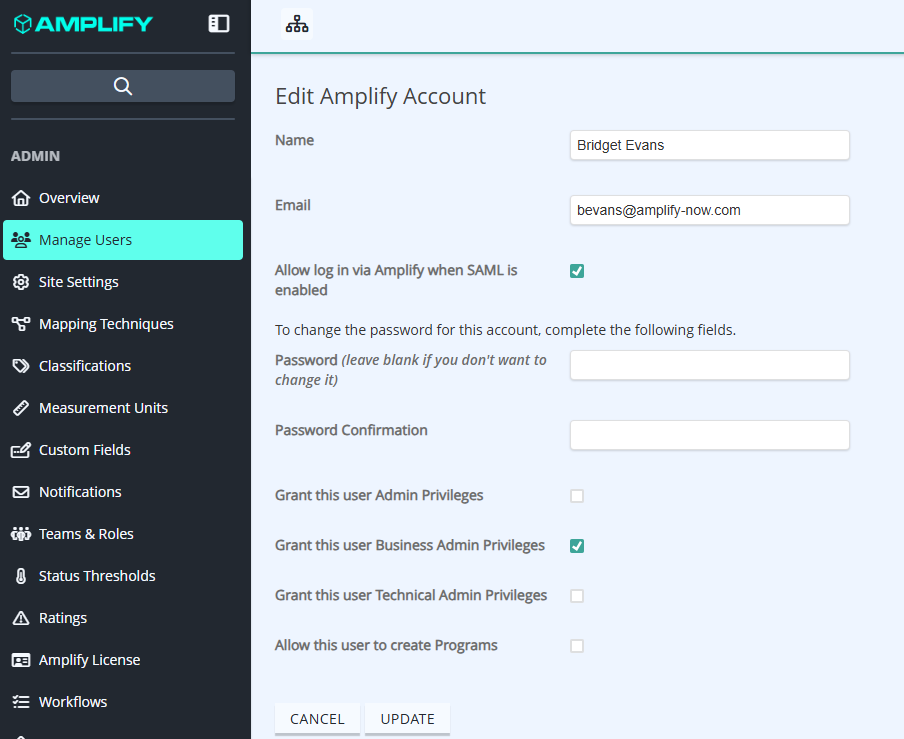Screen dimensions: 904x739
Task: Open the hierarchy tree icon
Action: pos(297,24)
